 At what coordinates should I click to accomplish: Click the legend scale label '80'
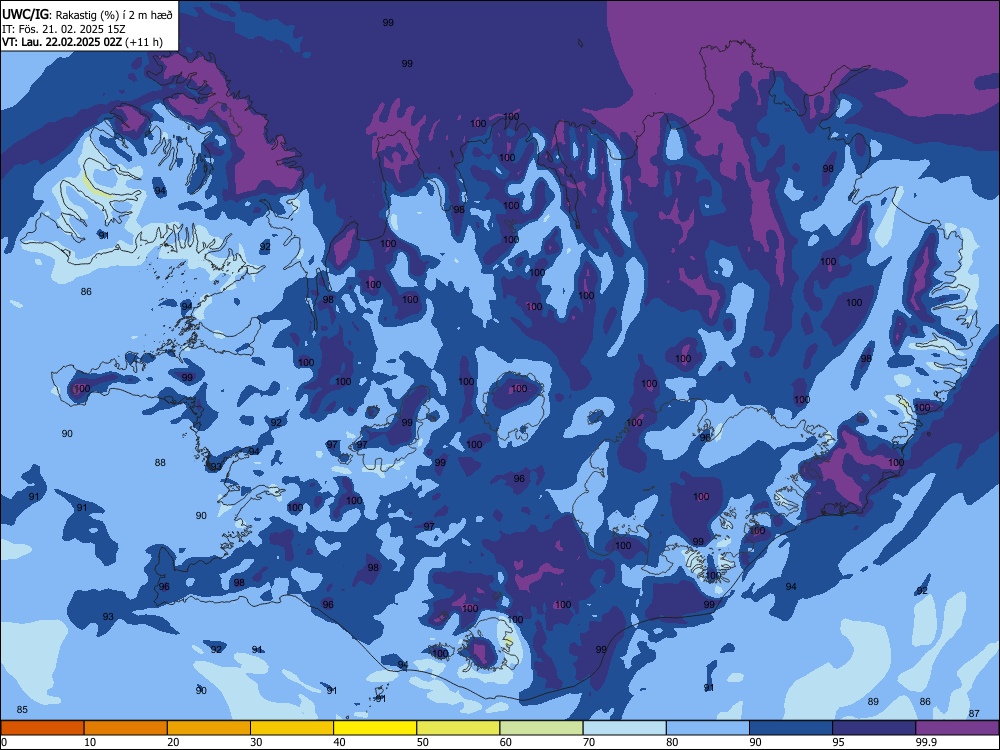pyautogui.click(x=672, y=742)
